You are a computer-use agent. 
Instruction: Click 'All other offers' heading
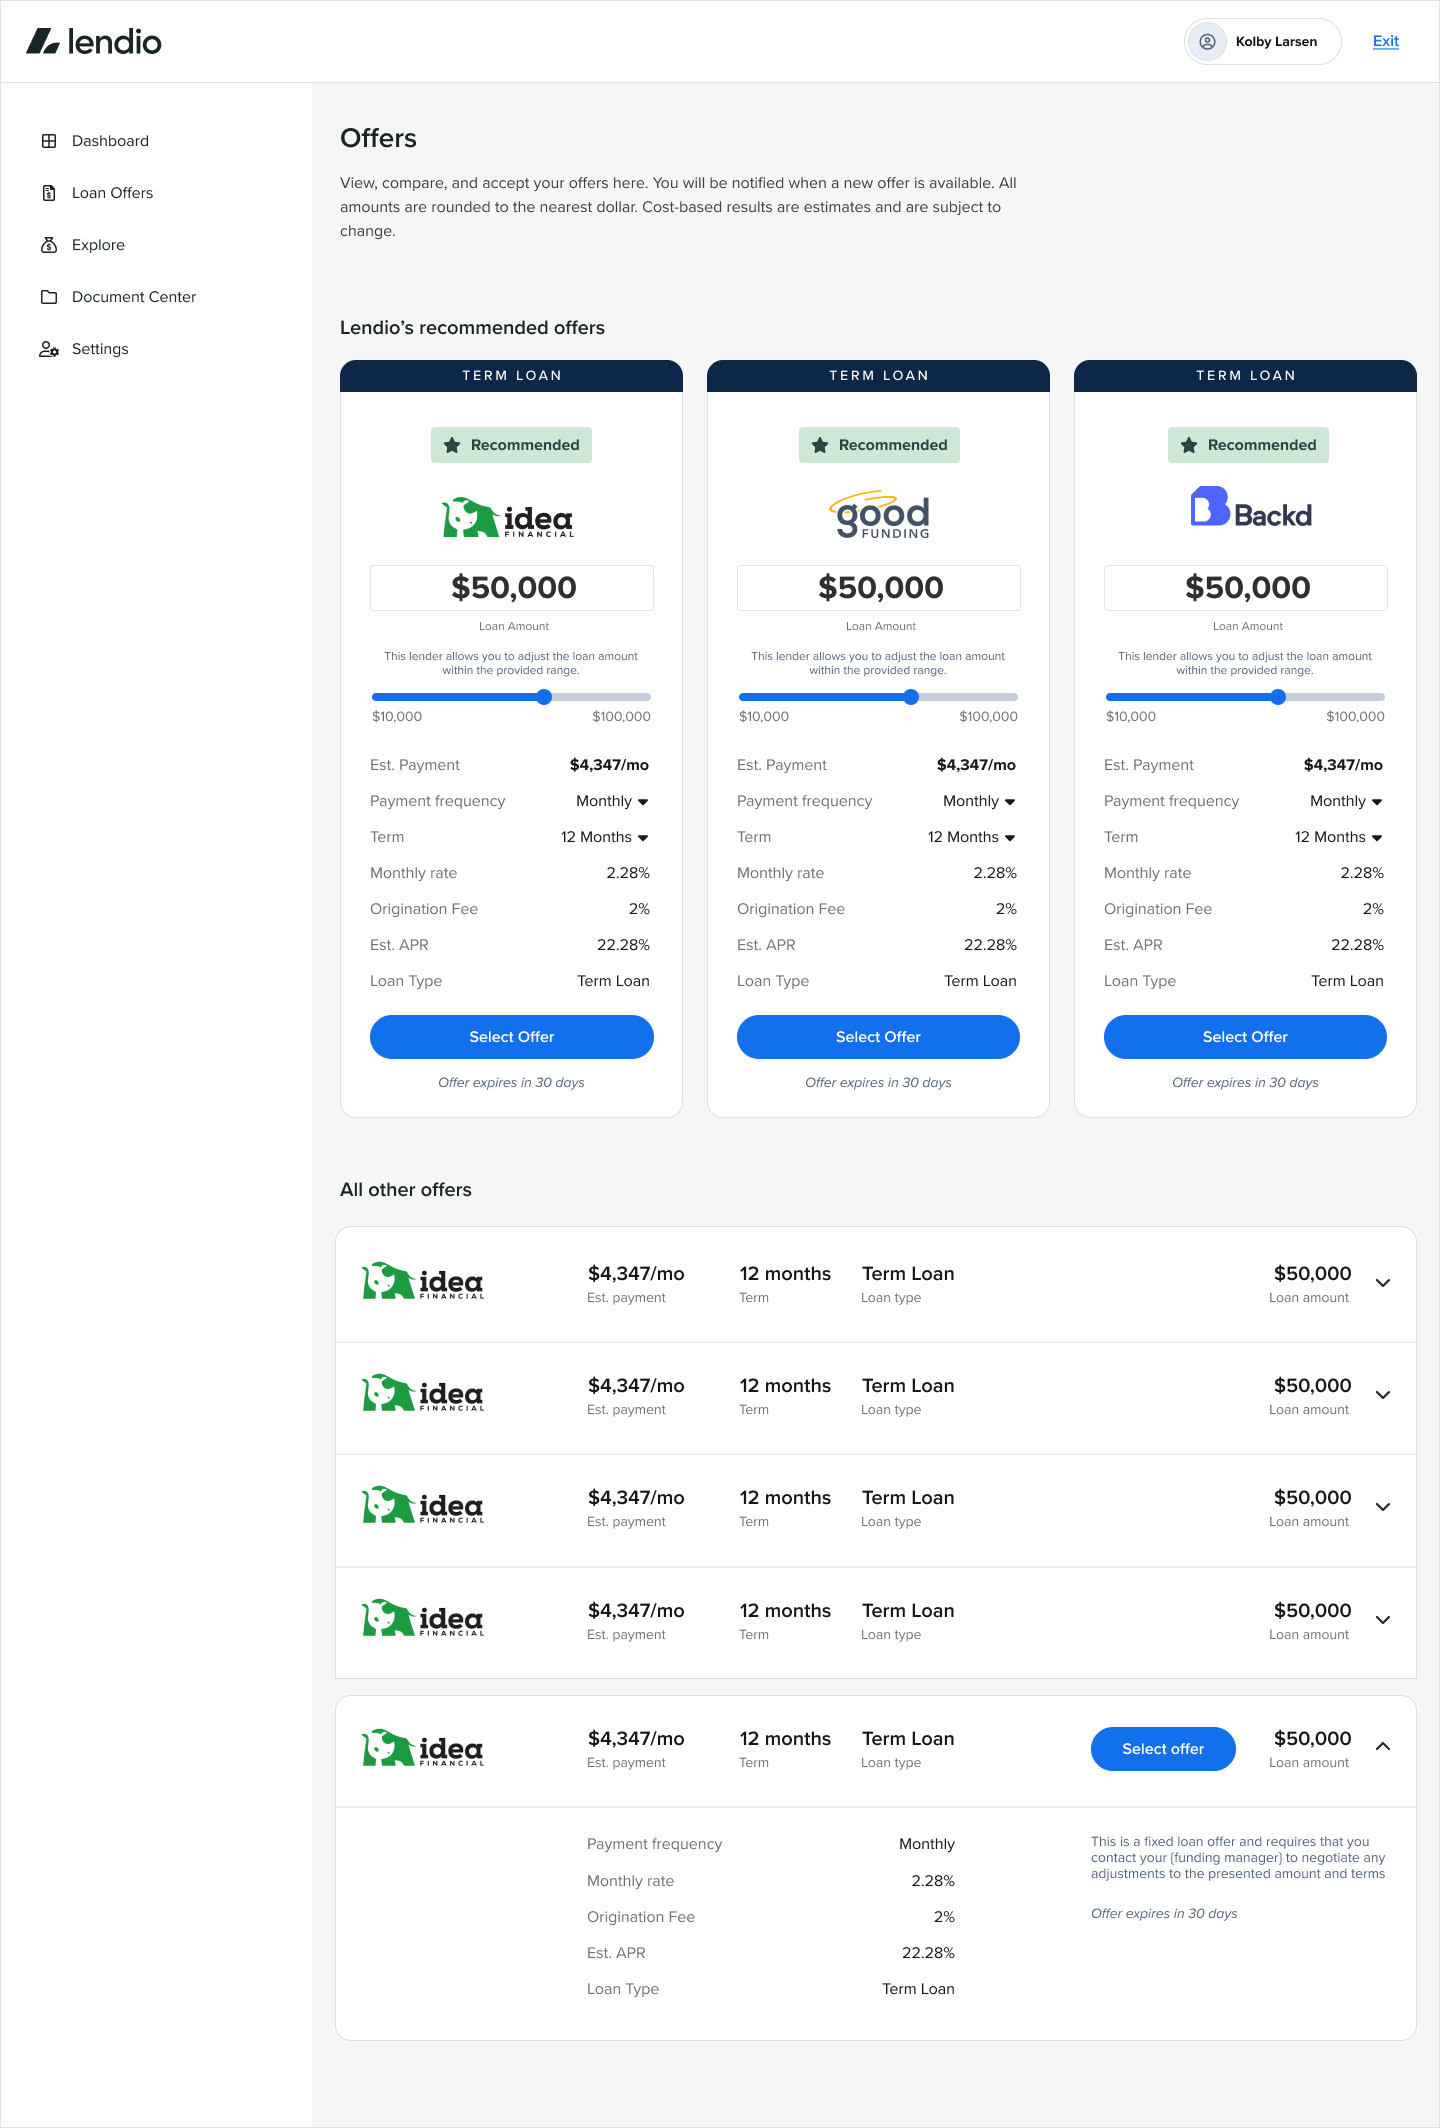406,1190
